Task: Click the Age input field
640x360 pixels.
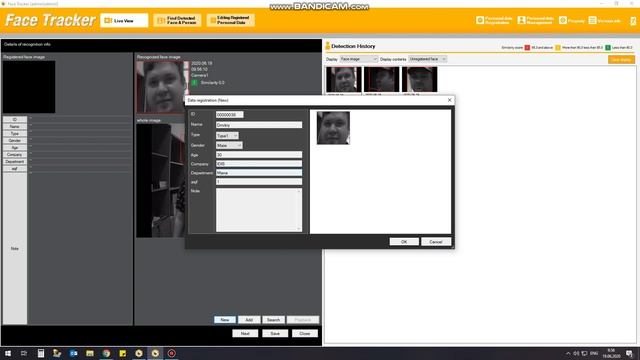Action: 259,155
